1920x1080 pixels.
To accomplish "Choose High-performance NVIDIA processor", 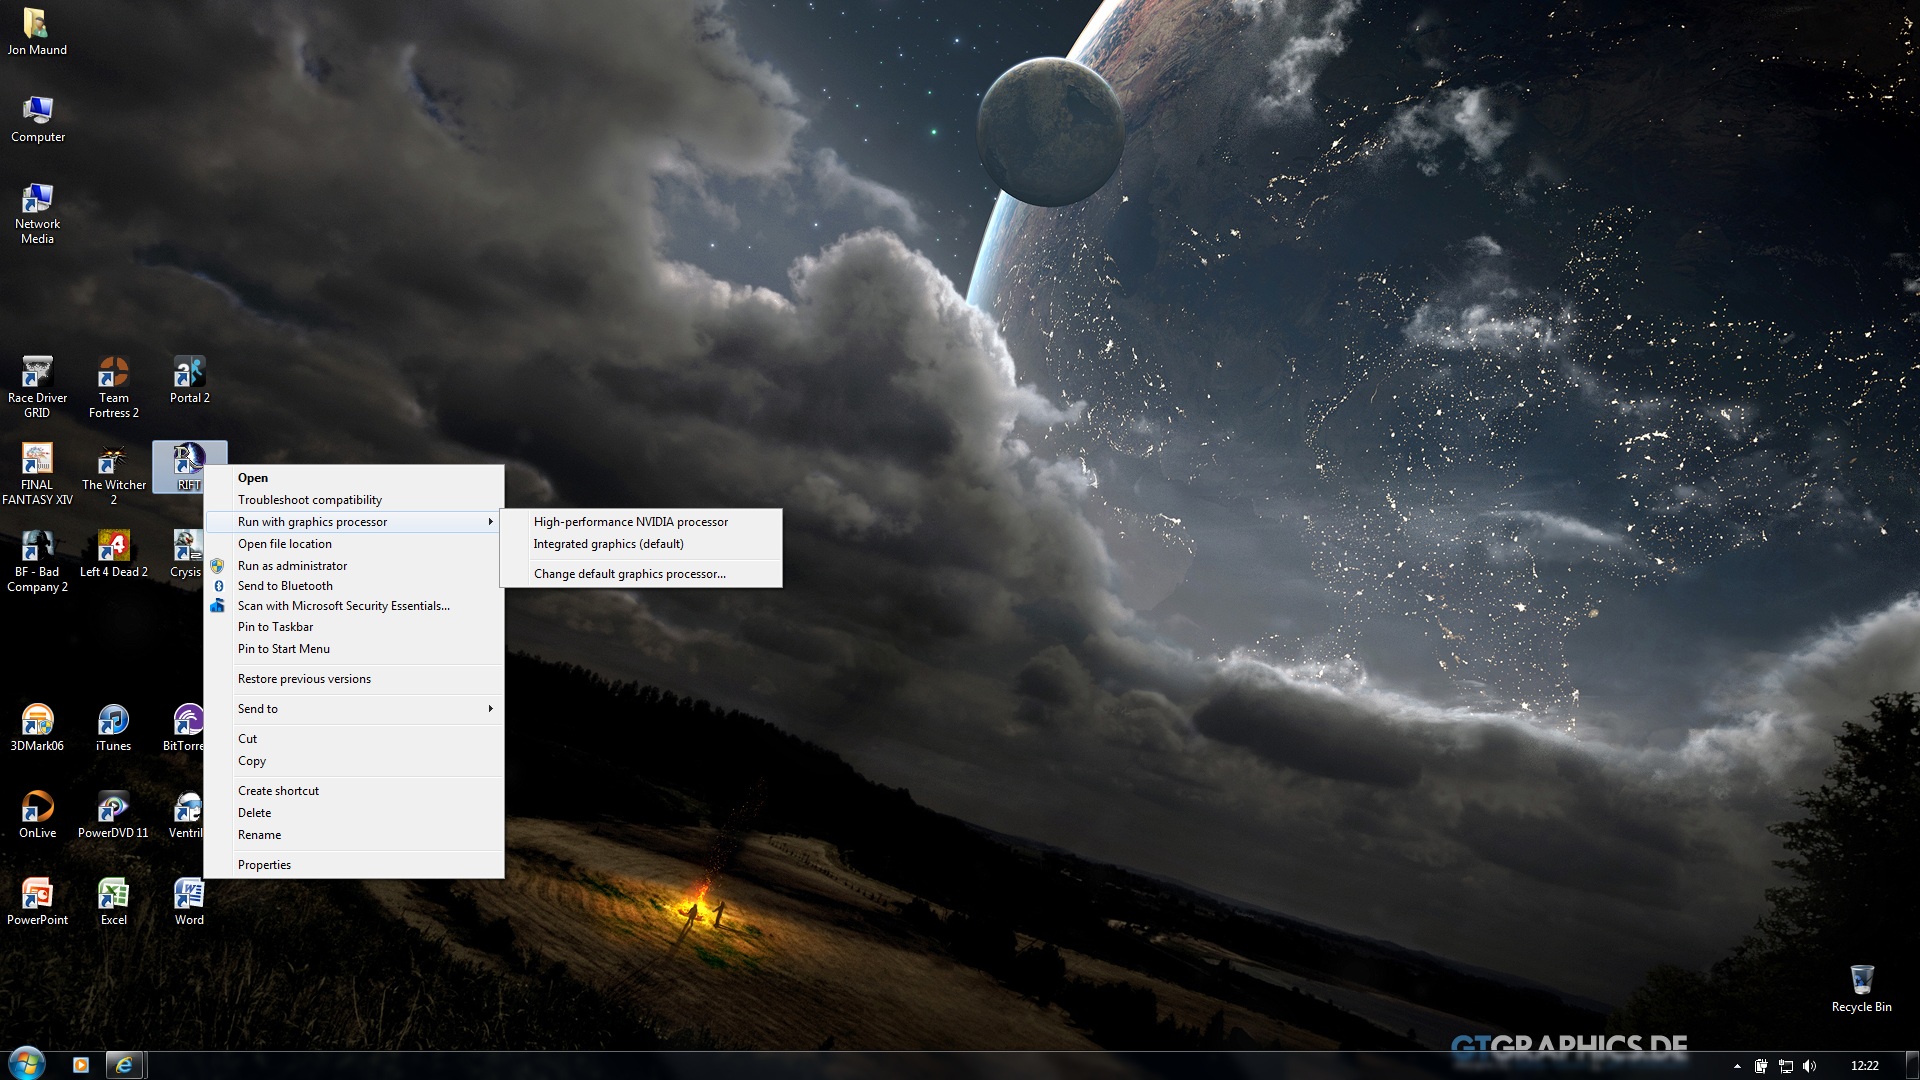I will [x=630, y=522].
